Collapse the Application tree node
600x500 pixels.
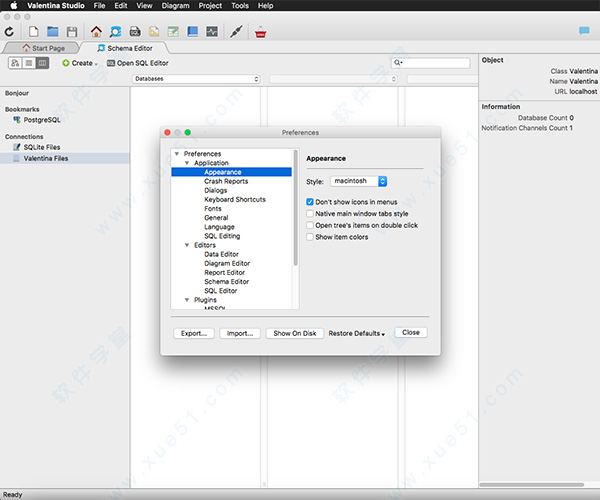click(187, 163)
